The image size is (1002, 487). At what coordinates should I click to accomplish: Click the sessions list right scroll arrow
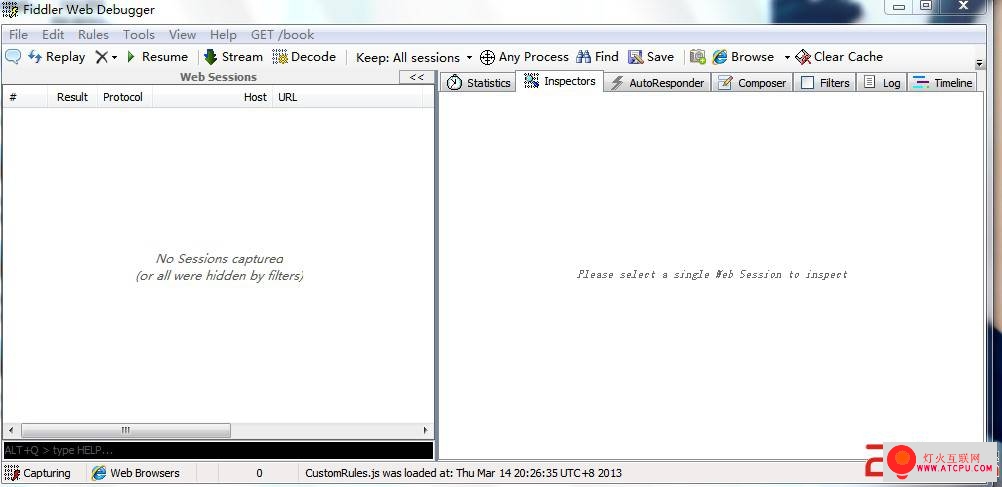(426, 430)
